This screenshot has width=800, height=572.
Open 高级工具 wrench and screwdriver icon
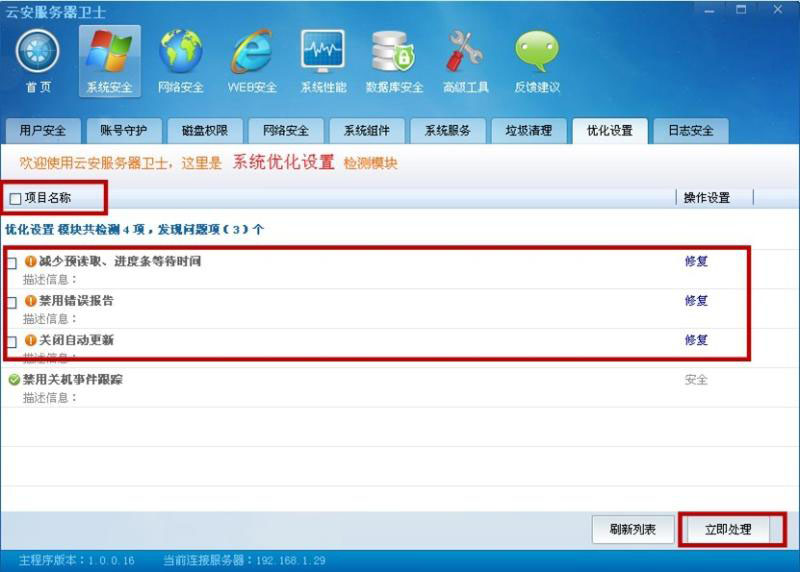465,52
